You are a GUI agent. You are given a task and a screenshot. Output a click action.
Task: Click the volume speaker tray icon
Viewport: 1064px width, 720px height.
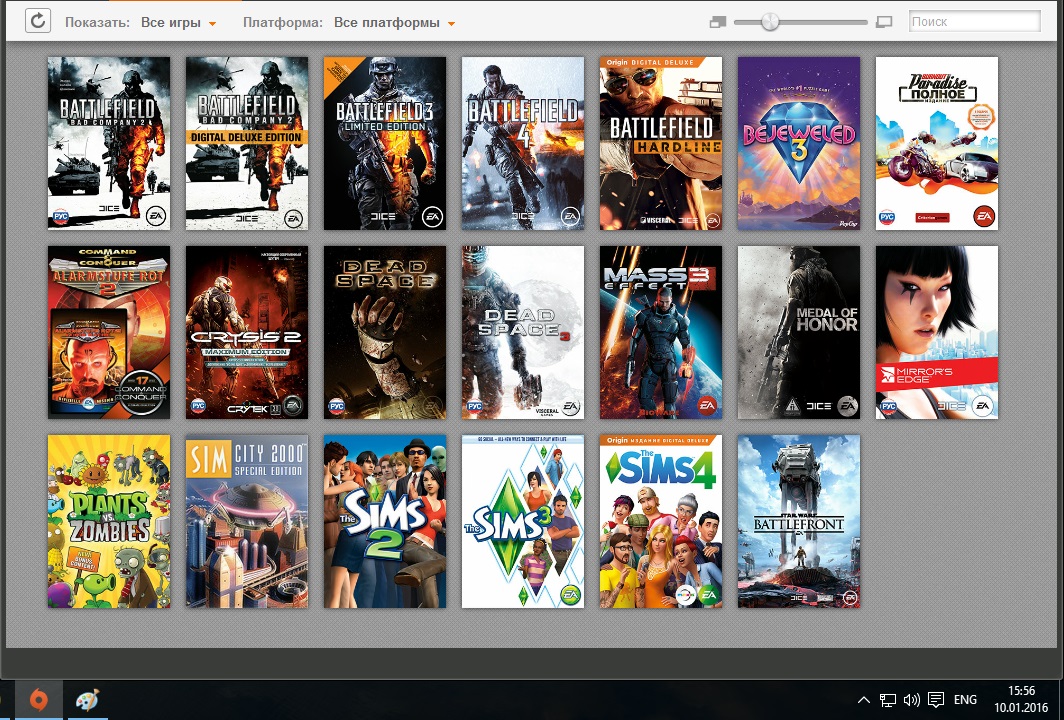tap(911, 700)
